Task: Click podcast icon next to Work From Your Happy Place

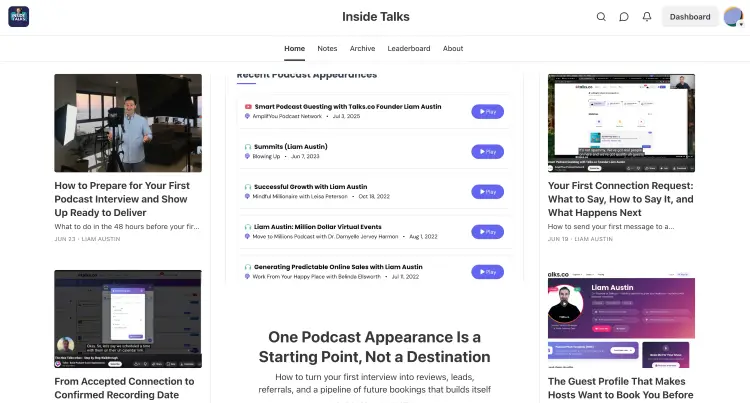Action: tap(247, 277)
